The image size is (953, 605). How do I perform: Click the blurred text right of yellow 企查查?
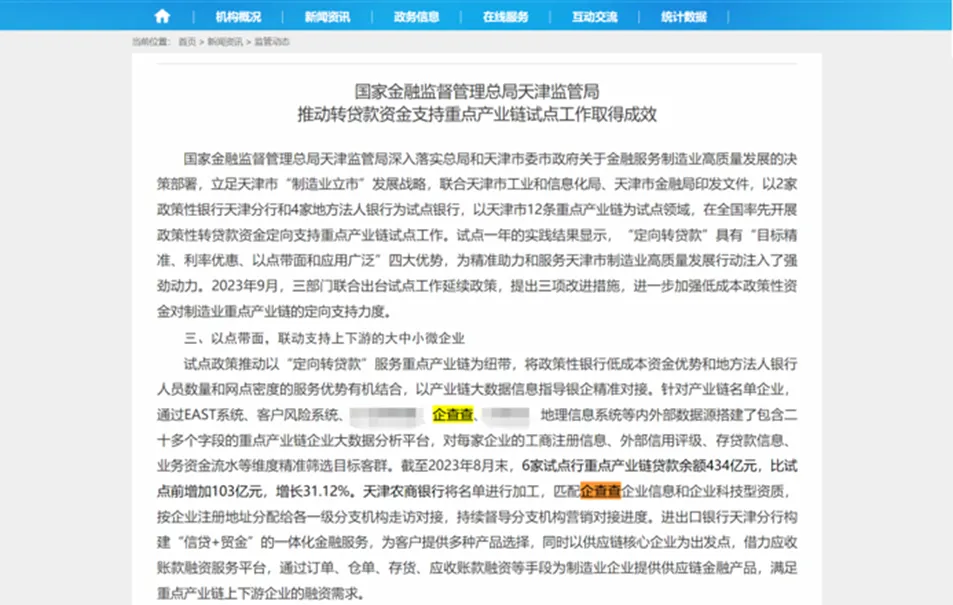(505, 414)
